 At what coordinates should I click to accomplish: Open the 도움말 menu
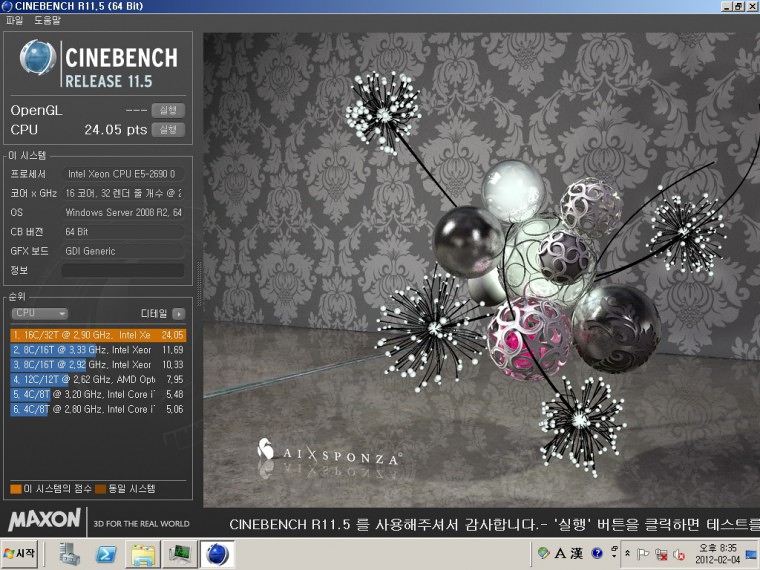click(x=47, y=20)
